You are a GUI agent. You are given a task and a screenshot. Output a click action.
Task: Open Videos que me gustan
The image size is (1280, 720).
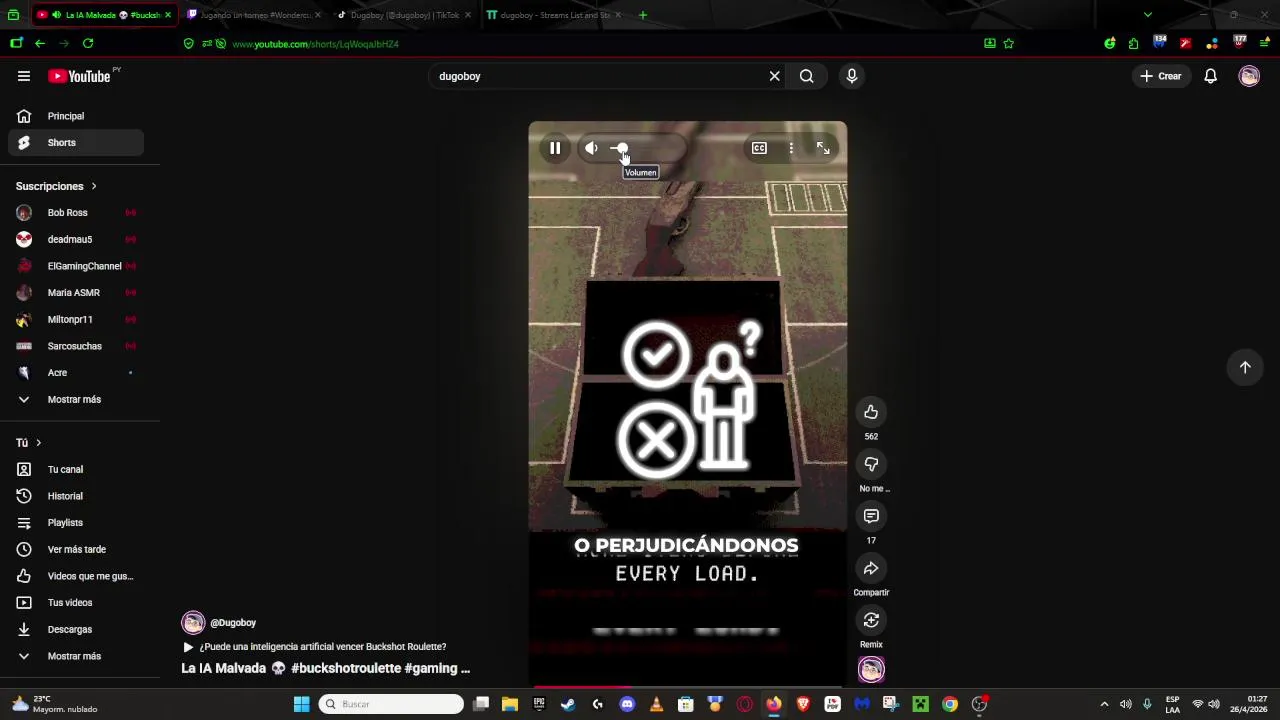click(76, 576)
